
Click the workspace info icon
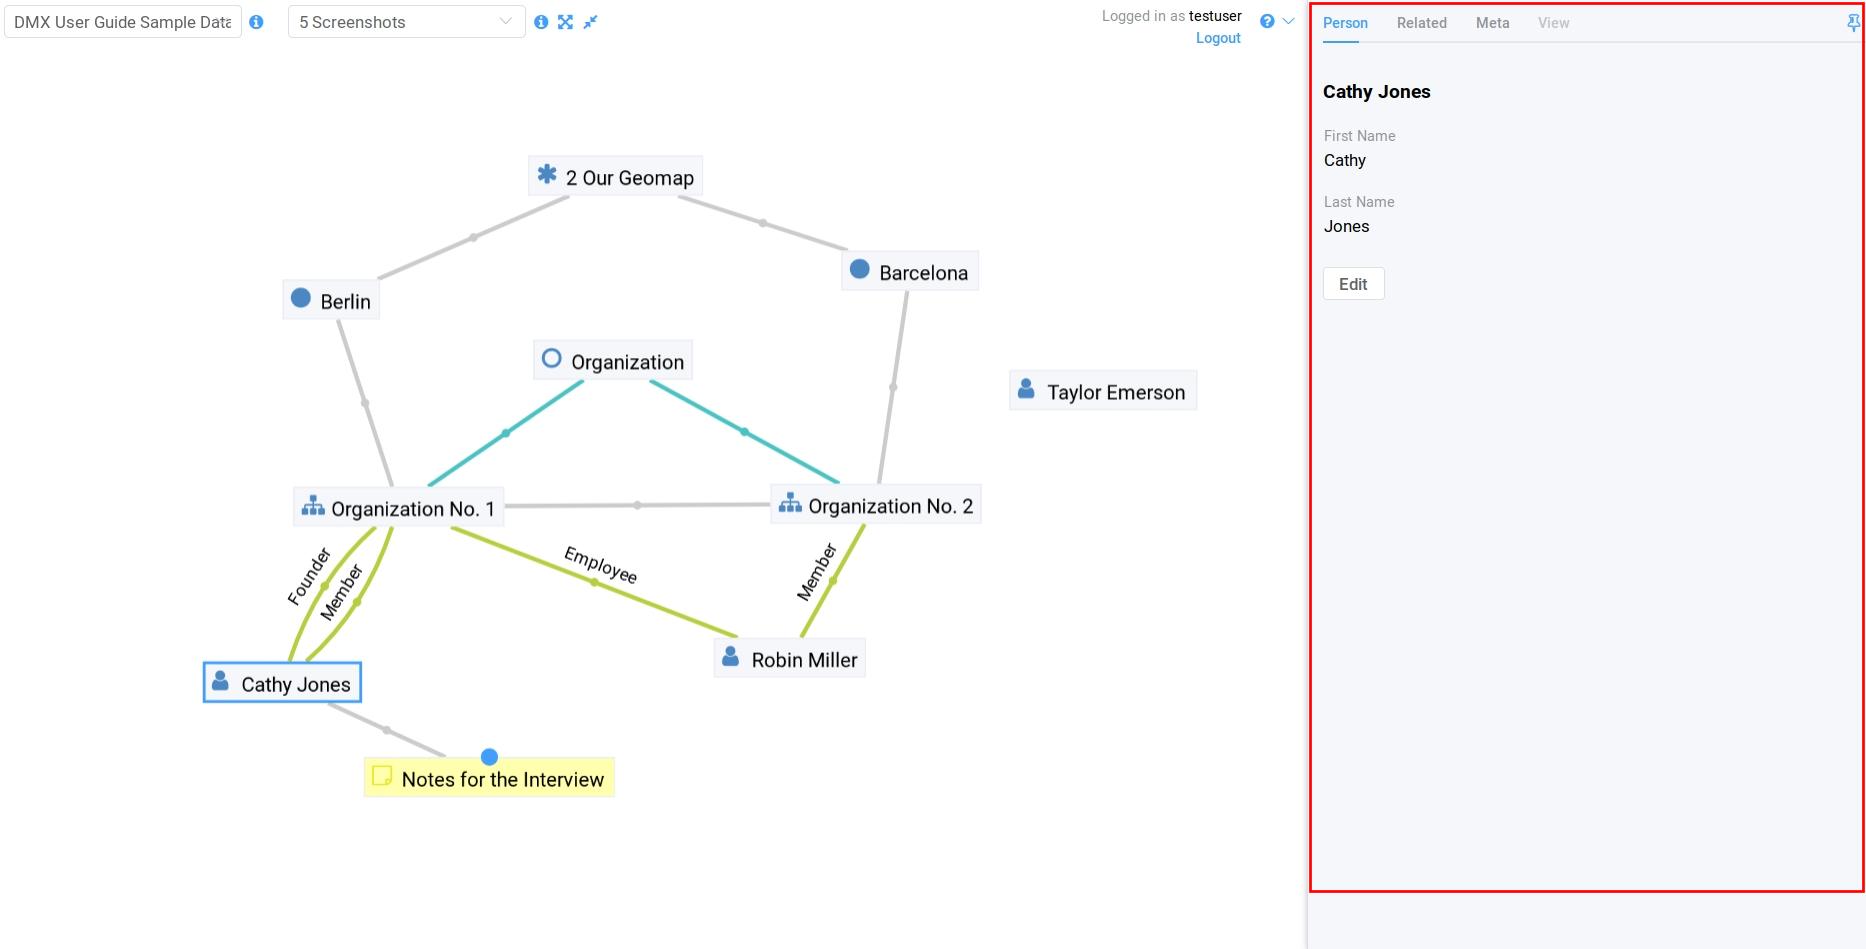point(256,22)
